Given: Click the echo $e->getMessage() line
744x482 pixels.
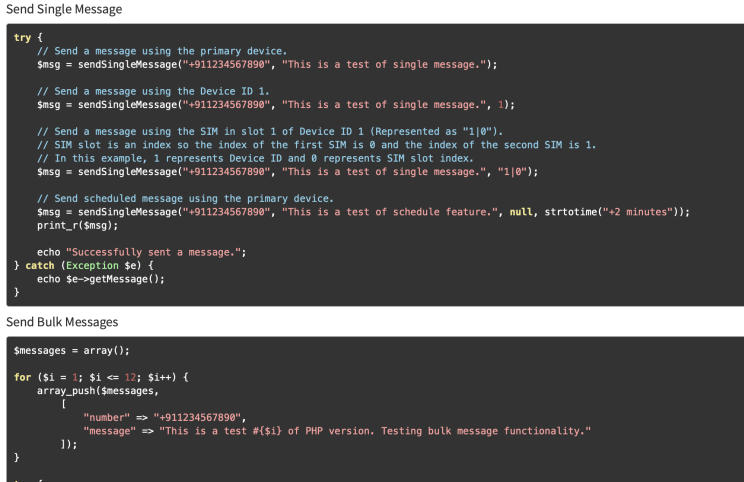Looking at the screenshot, I should click(x=101, y=279).
